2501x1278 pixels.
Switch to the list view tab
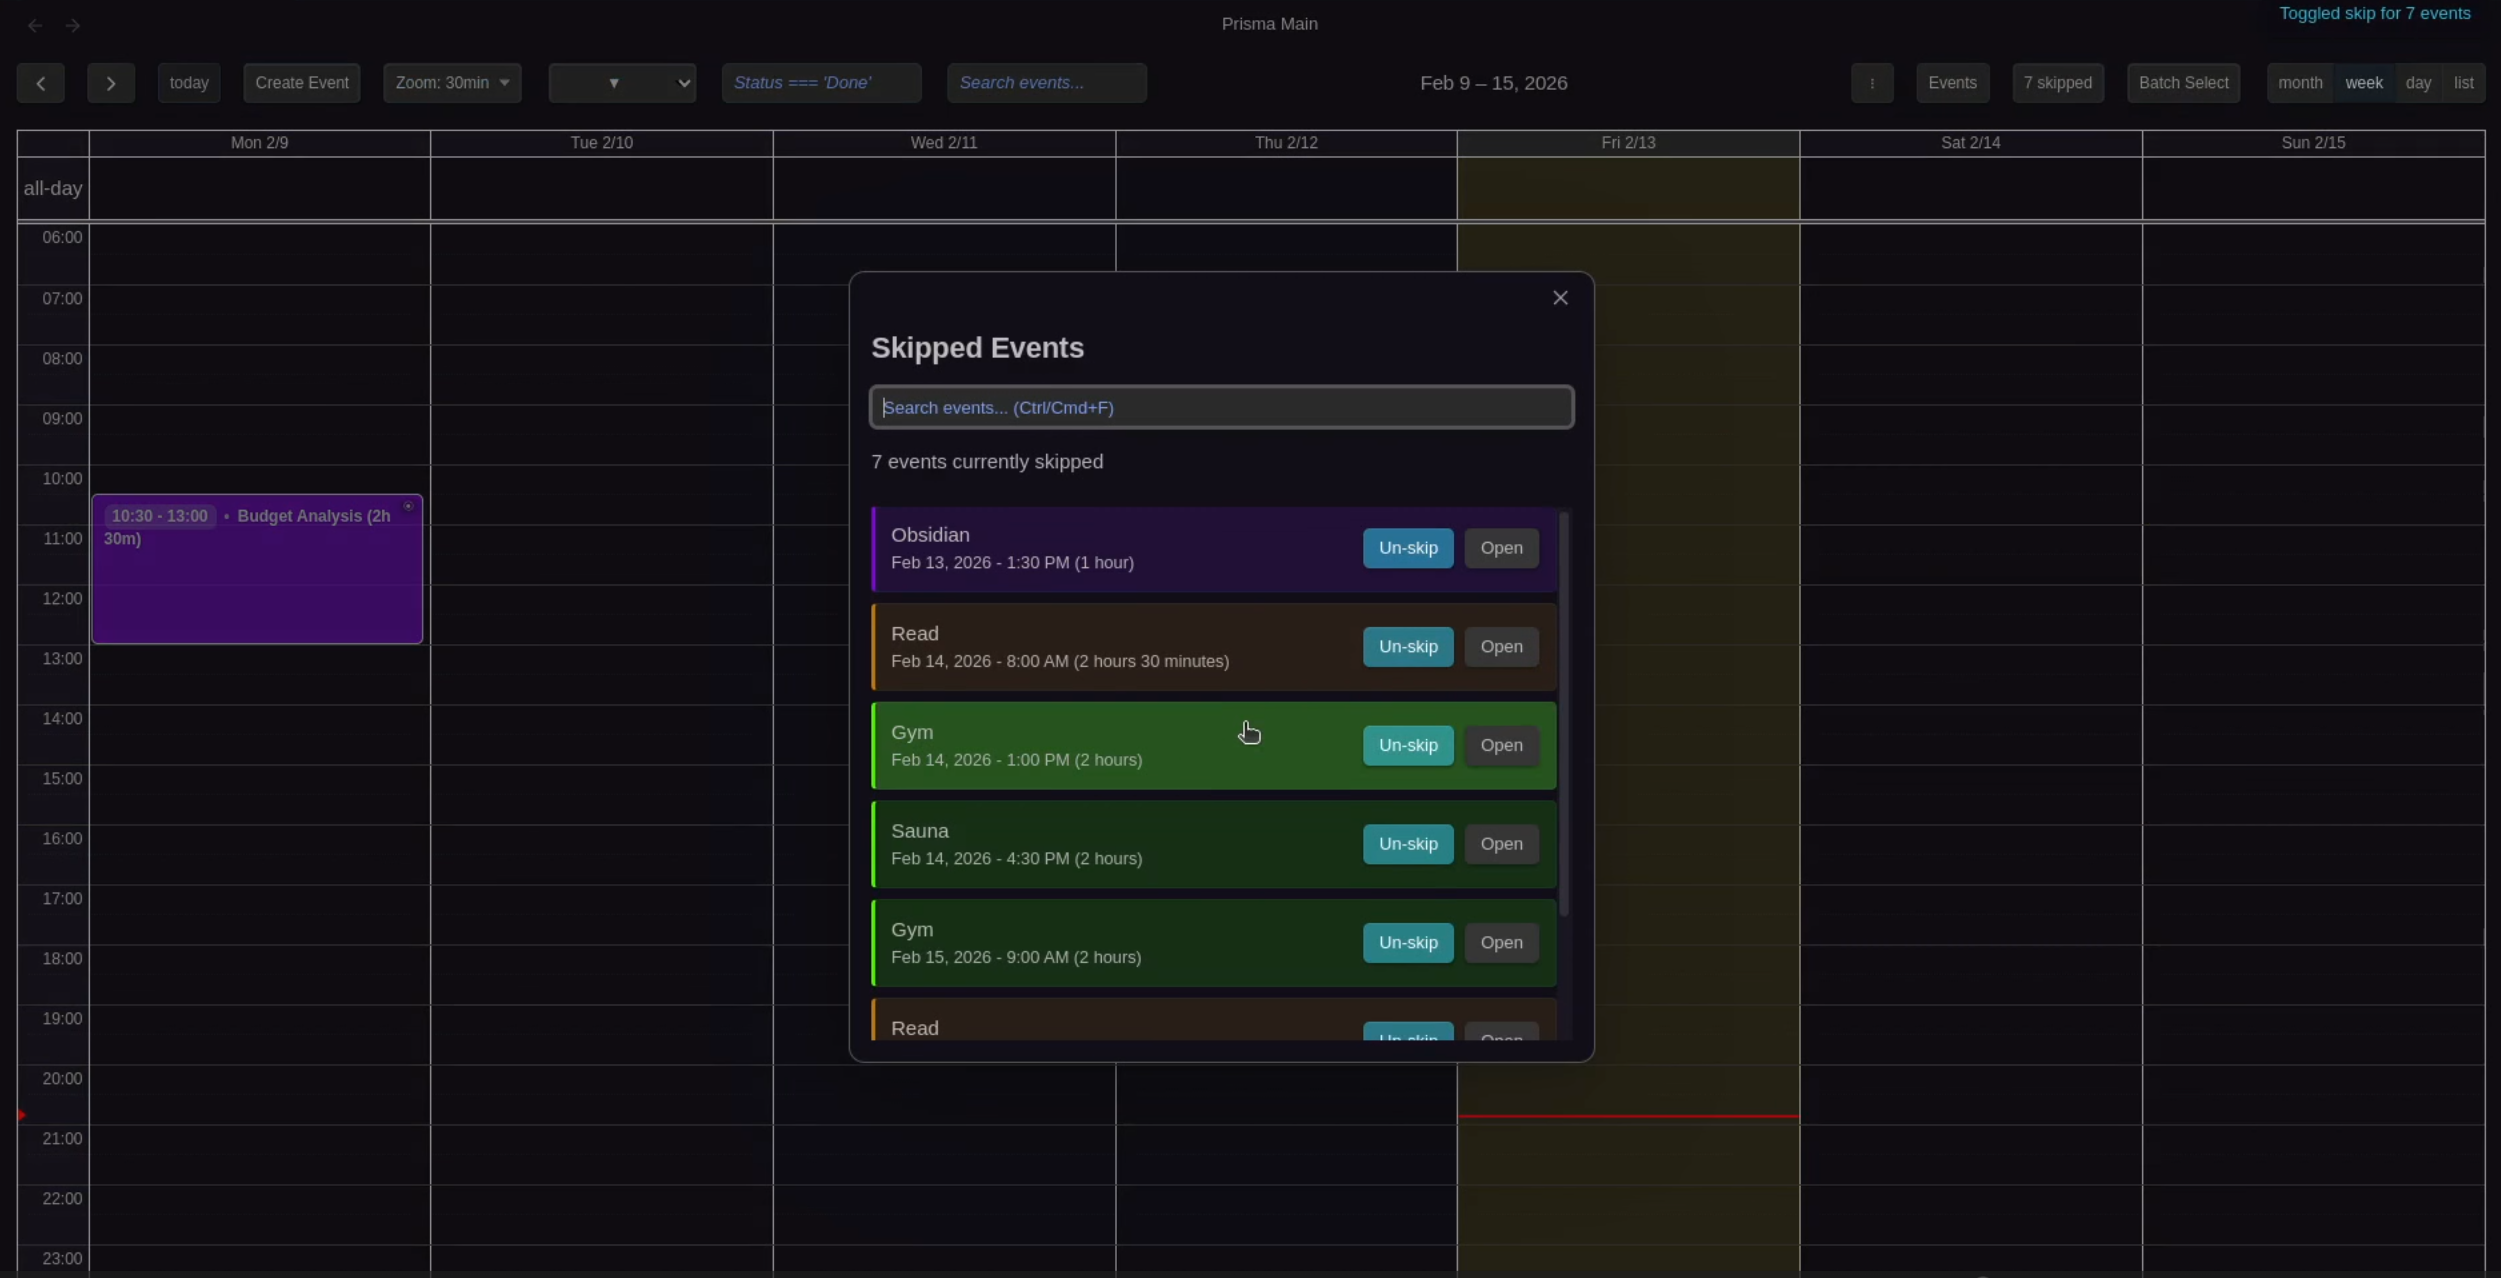point(2464,82)
